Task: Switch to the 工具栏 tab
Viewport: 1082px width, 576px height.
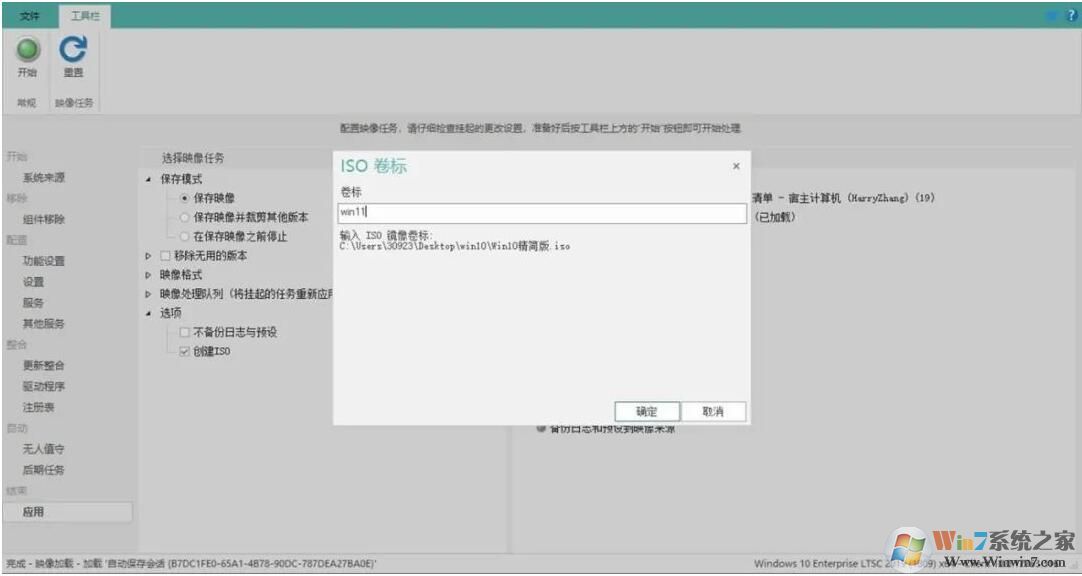Action: [84, 16]
